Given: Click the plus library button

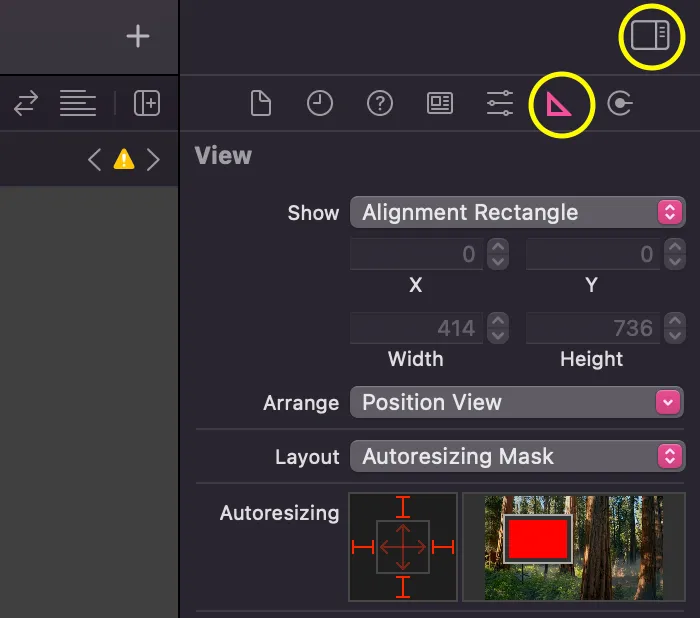Looking at the screenshot, I should (x=138, y=36).
